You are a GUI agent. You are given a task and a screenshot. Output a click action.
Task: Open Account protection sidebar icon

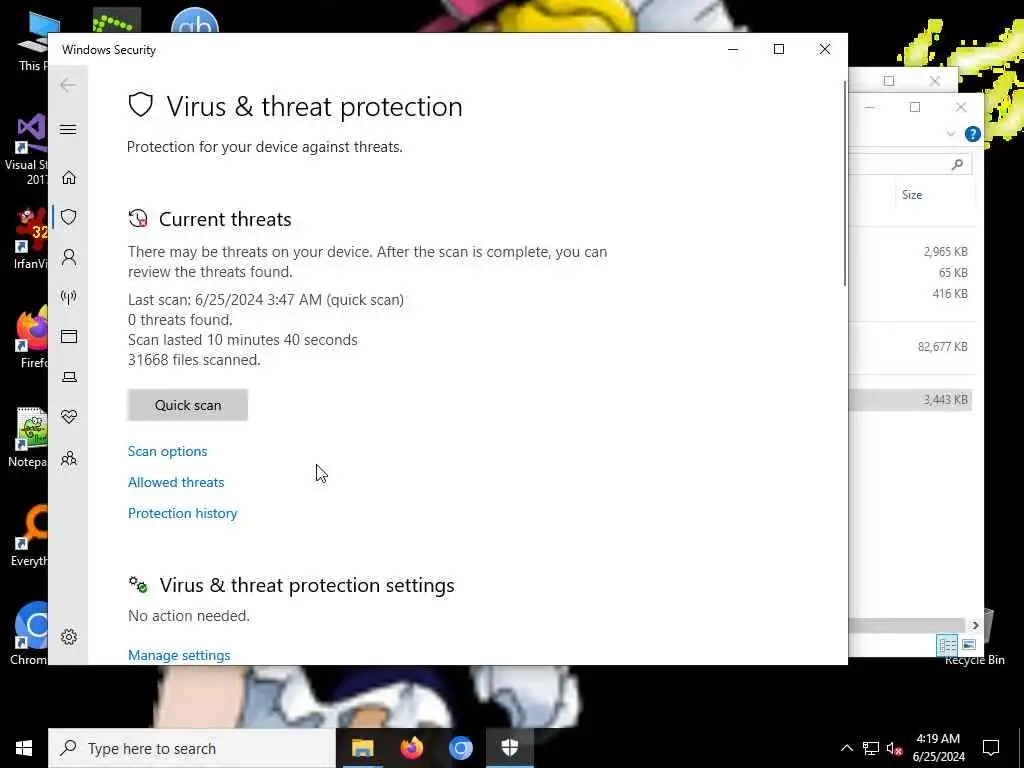pyautogui.click(x=69, y=258)
